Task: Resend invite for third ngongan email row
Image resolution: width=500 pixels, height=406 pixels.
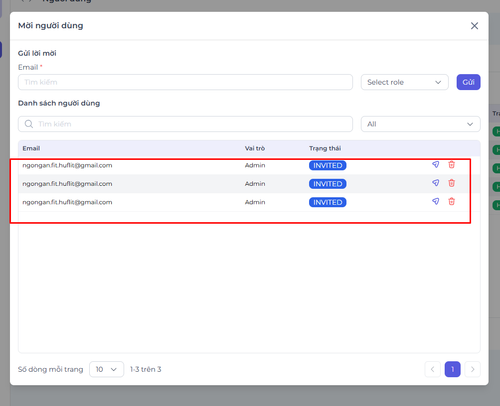Action: (x=435, y=201)
